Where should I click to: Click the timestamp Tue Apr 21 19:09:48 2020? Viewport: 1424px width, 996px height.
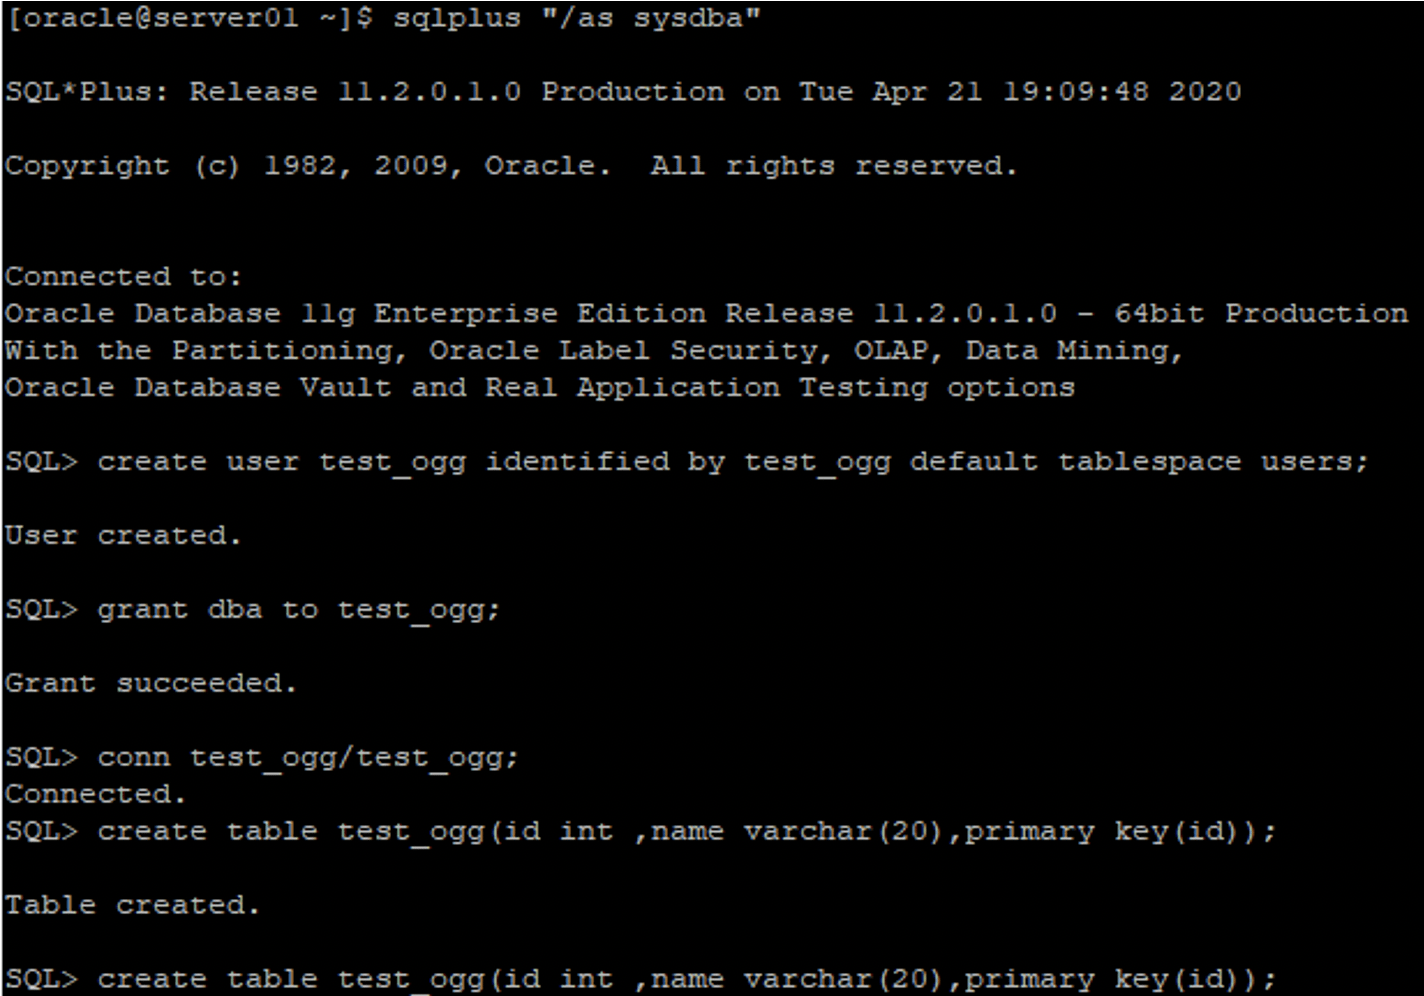1020,92
